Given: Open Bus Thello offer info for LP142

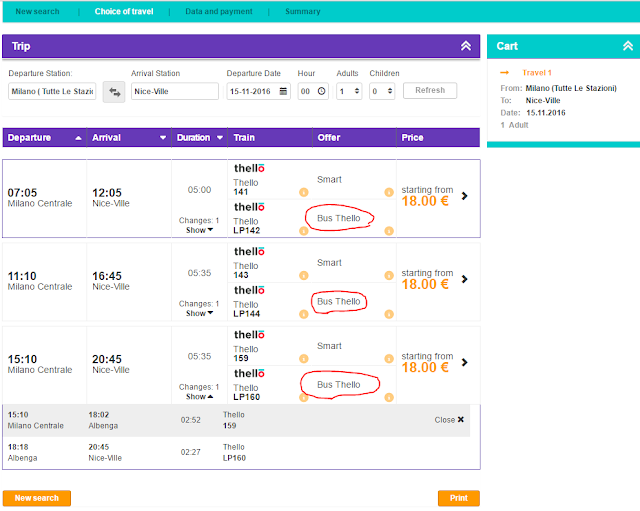Looking at the screenshot, I should [389, 231].
